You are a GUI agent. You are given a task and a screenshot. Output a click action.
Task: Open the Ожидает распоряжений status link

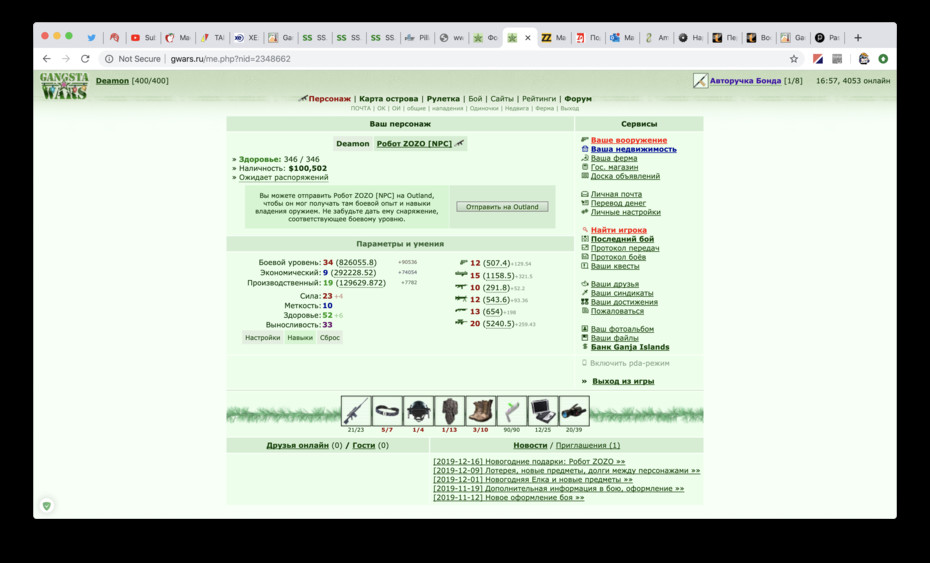284,177
